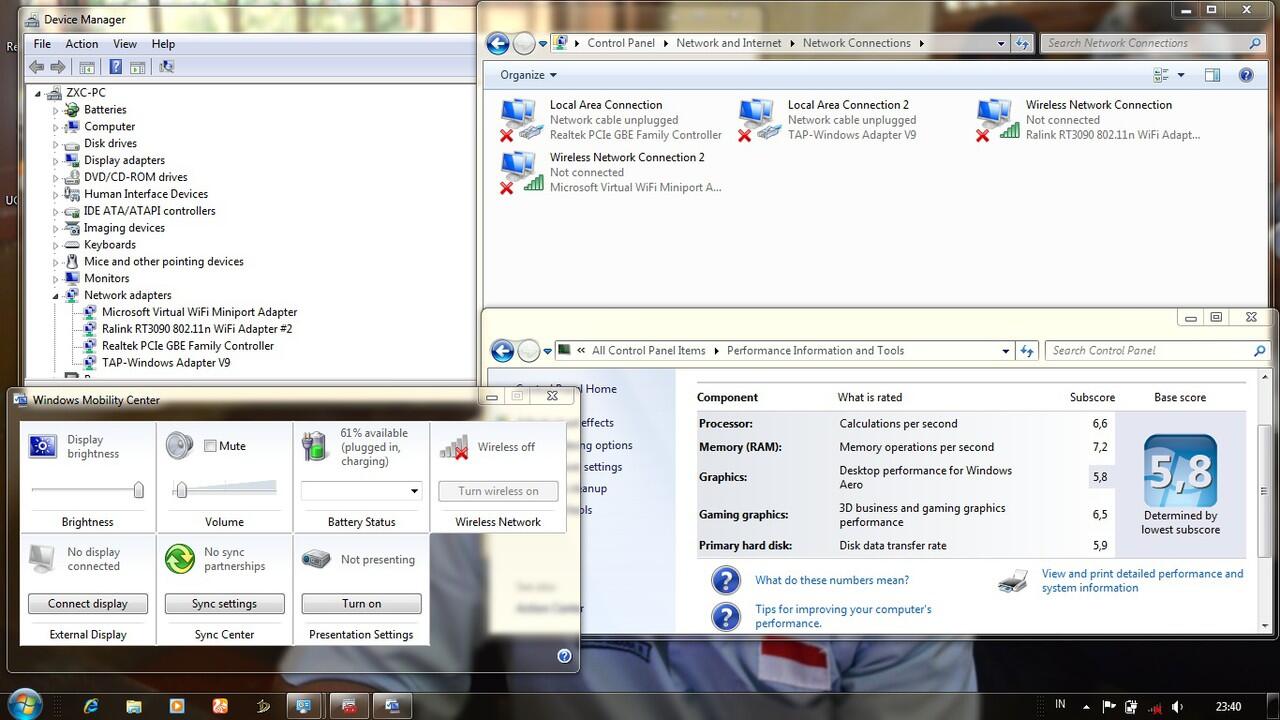
Task: Click the Network Connections help icon
Action: point(1246,75)
